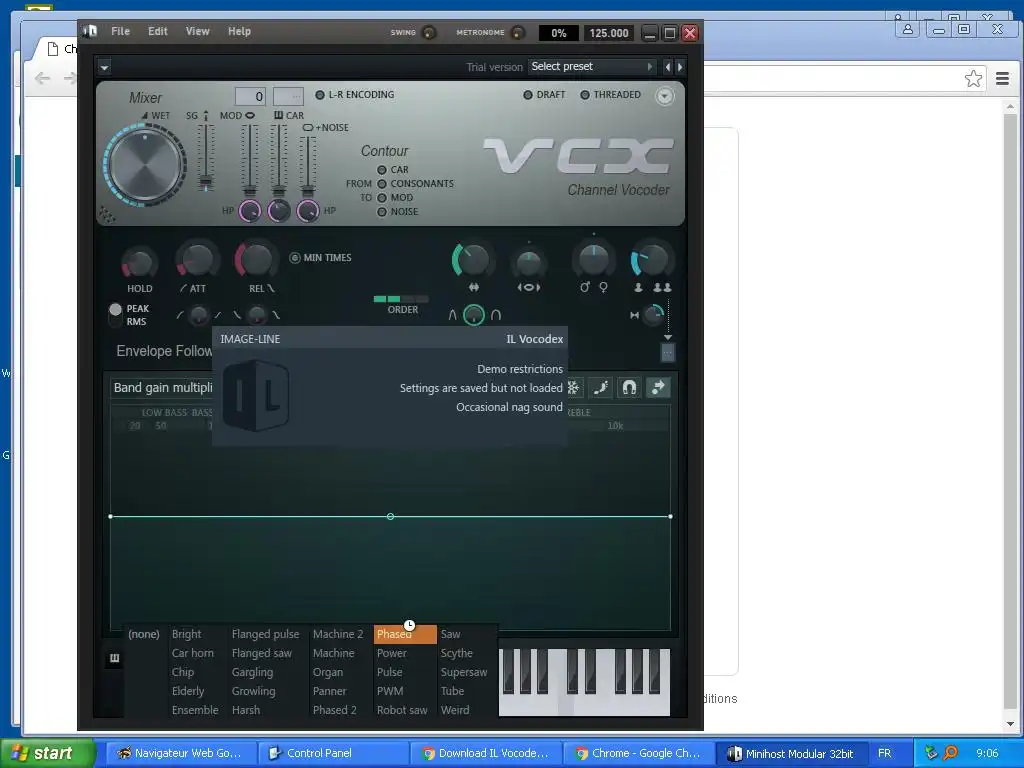Open the round options arrow near THREADED

(x=664, y=96)
